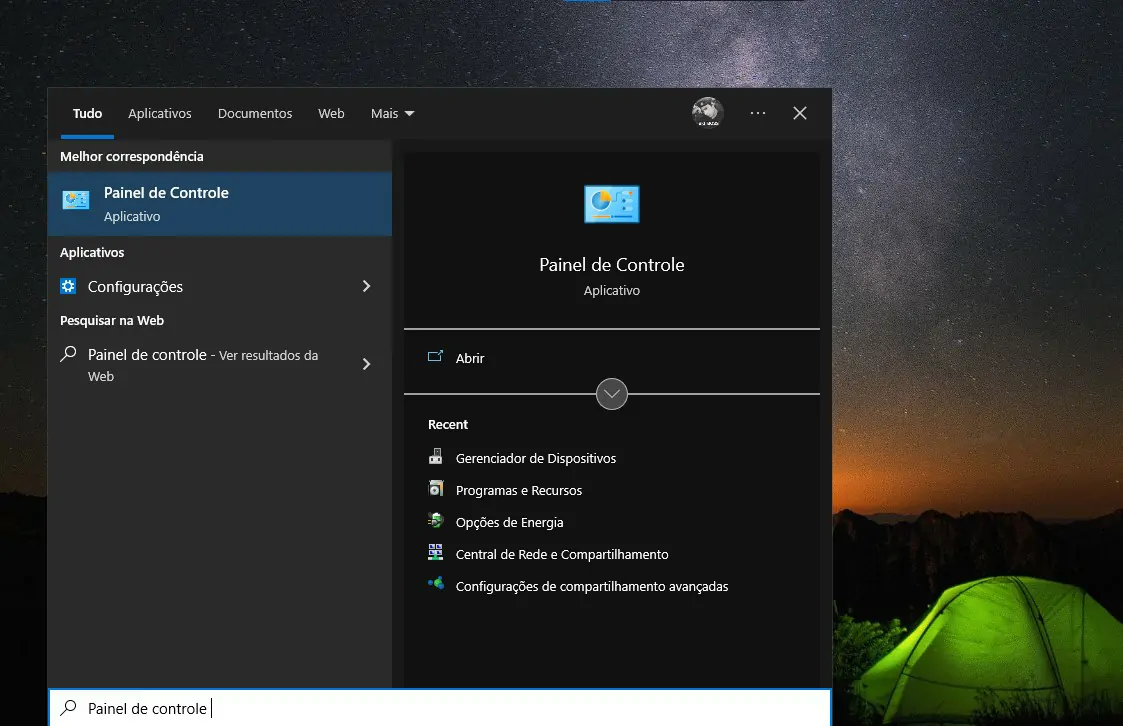The width and height of the screenshot is (1123, 726).
Task: Open Gerenciador de Dispositivos recent item
Action: click(536, 458)
